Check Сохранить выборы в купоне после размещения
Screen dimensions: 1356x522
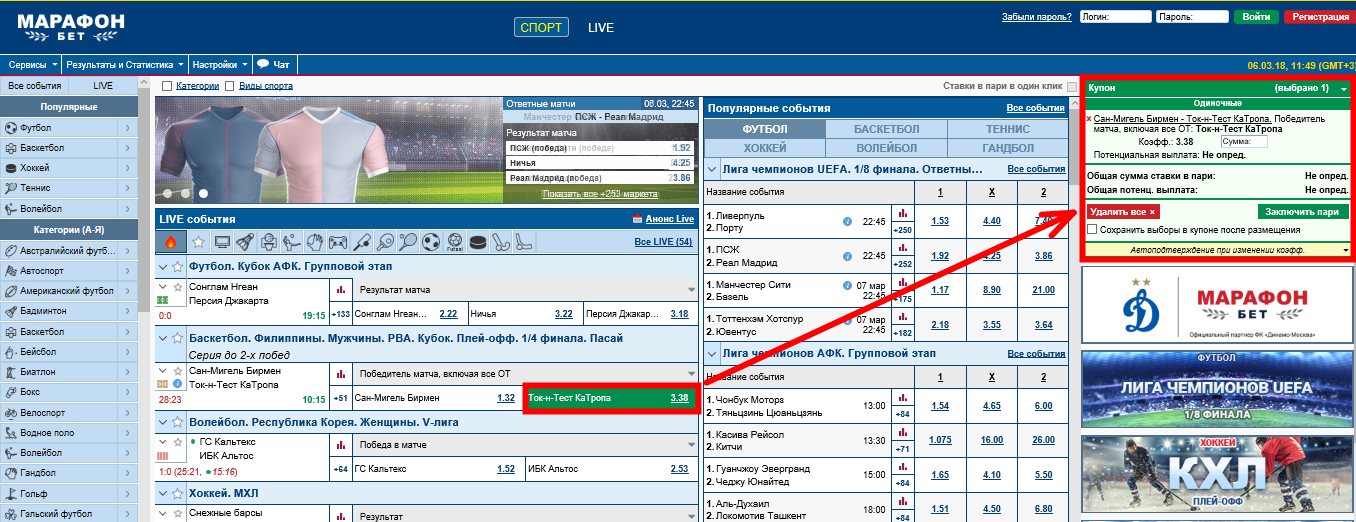(1091, 230)
